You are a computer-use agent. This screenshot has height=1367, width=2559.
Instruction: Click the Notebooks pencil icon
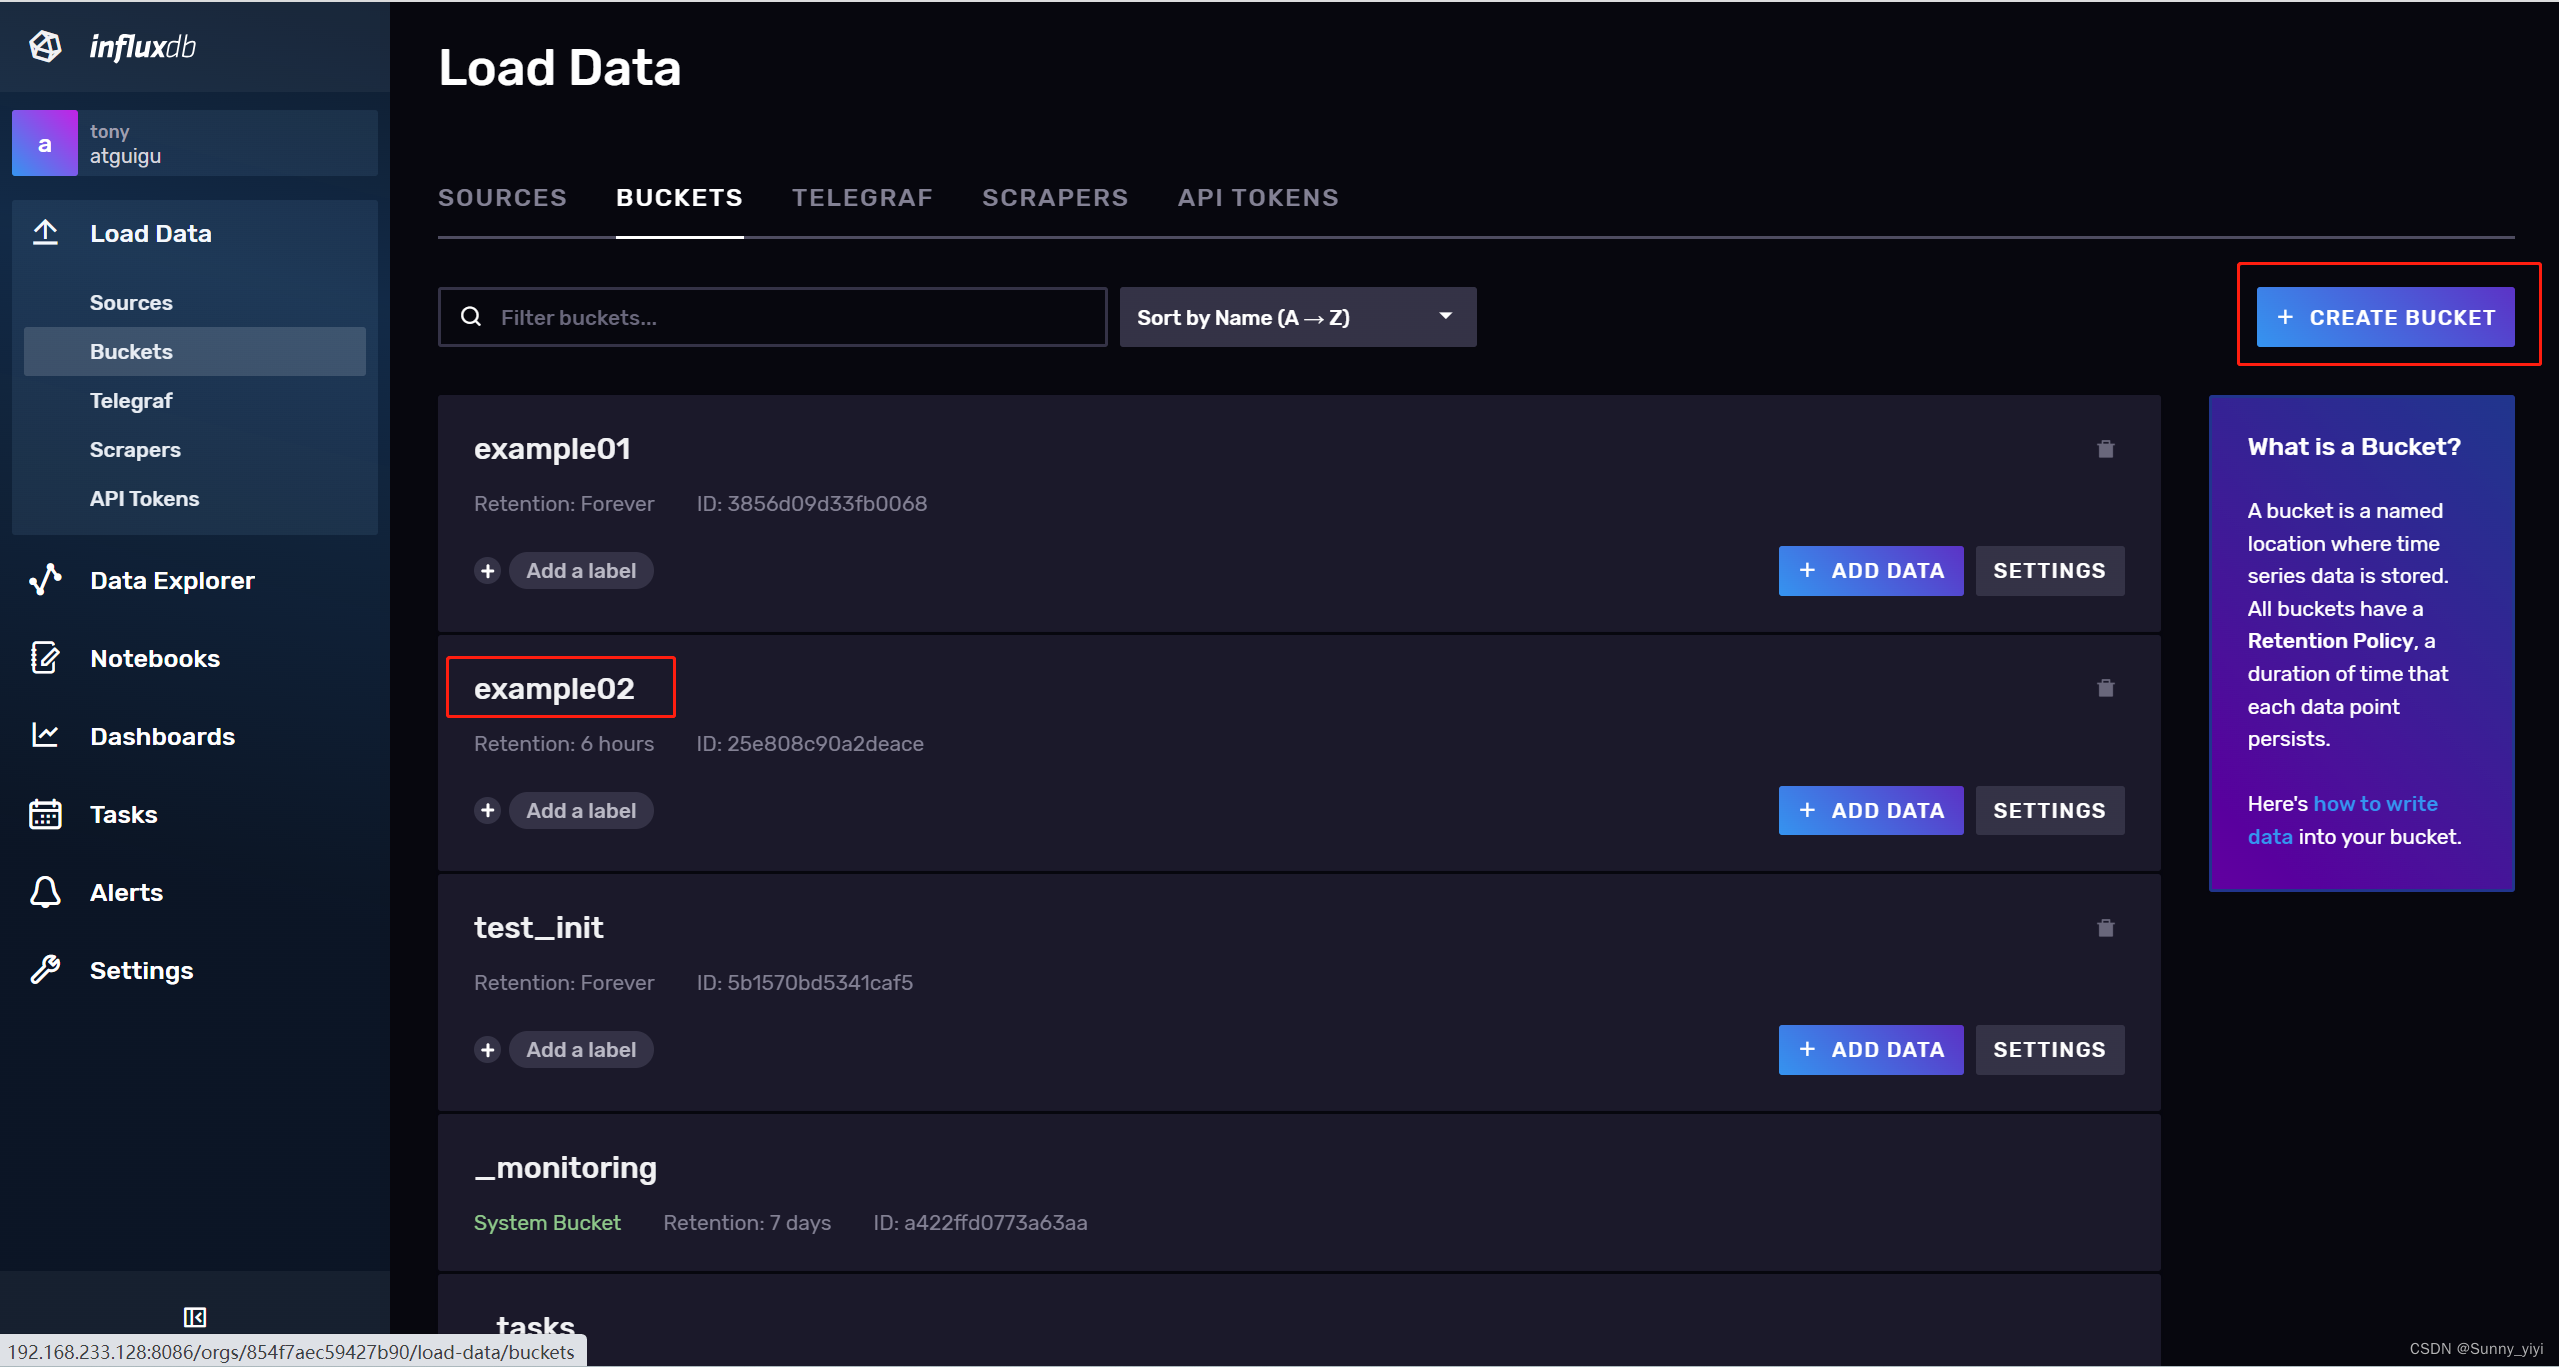coord(45,658)
